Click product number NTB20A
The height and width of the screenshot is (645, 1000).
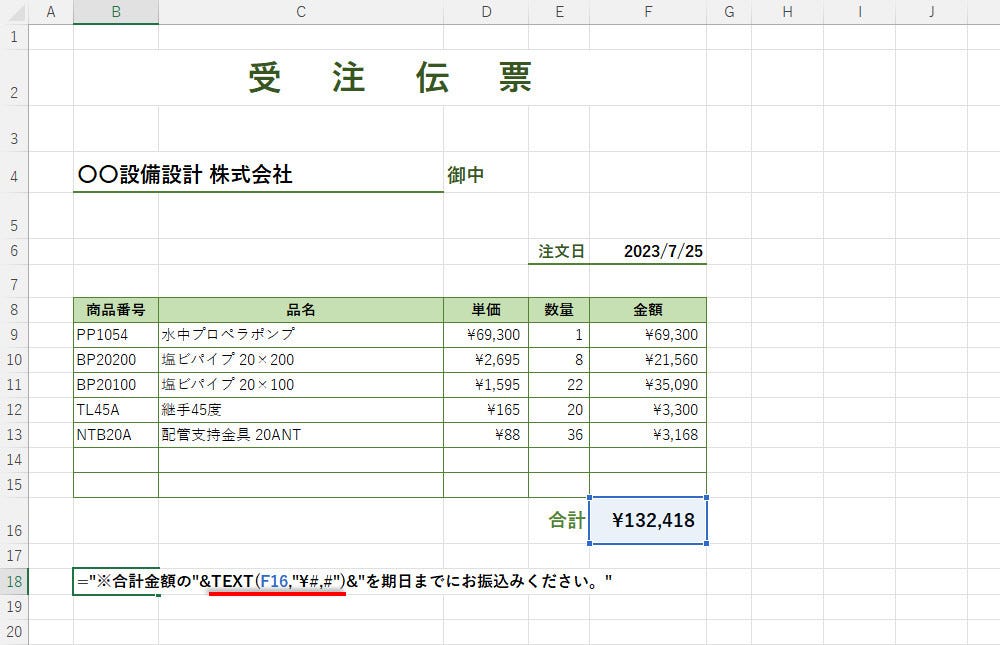pyautogui.click(x=116, y=435)
